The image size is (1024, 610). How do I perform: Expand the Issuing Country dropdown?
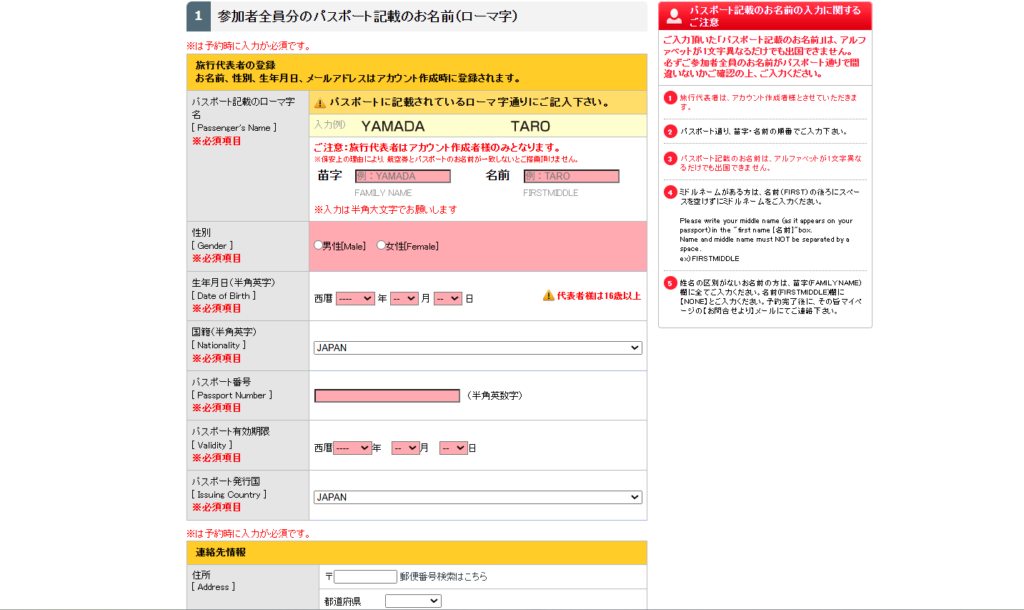477,497
